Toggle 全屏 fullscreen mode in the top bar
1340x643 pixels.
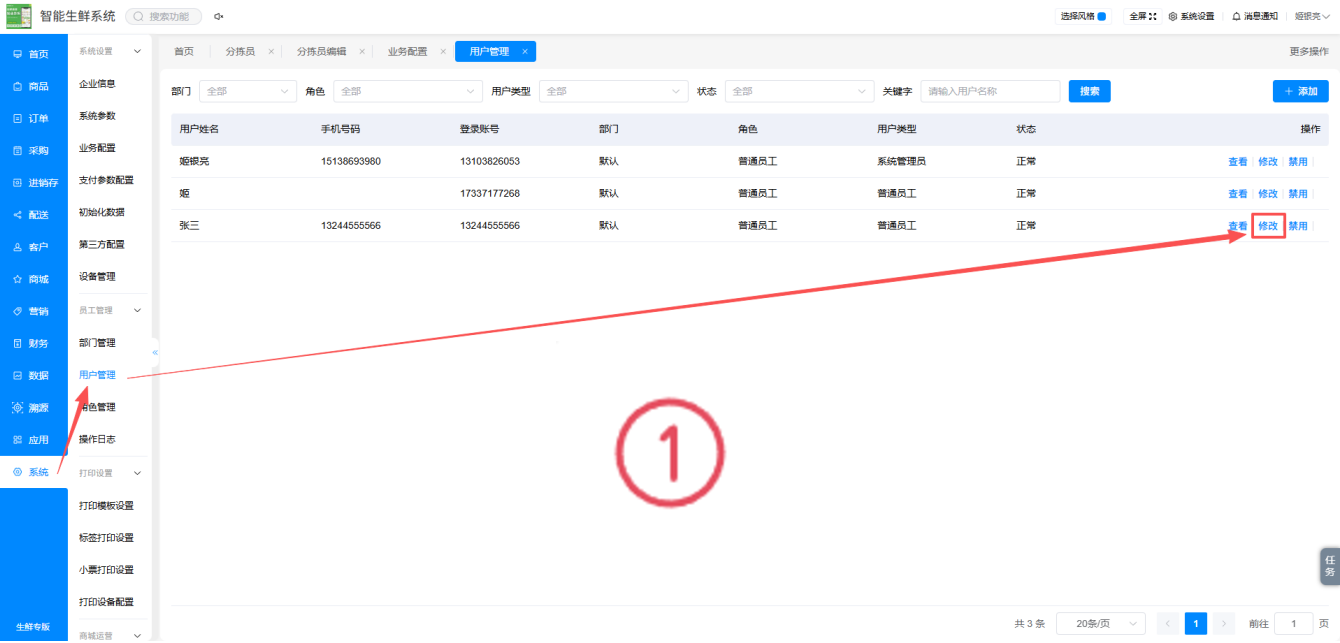coord(1142,16)
